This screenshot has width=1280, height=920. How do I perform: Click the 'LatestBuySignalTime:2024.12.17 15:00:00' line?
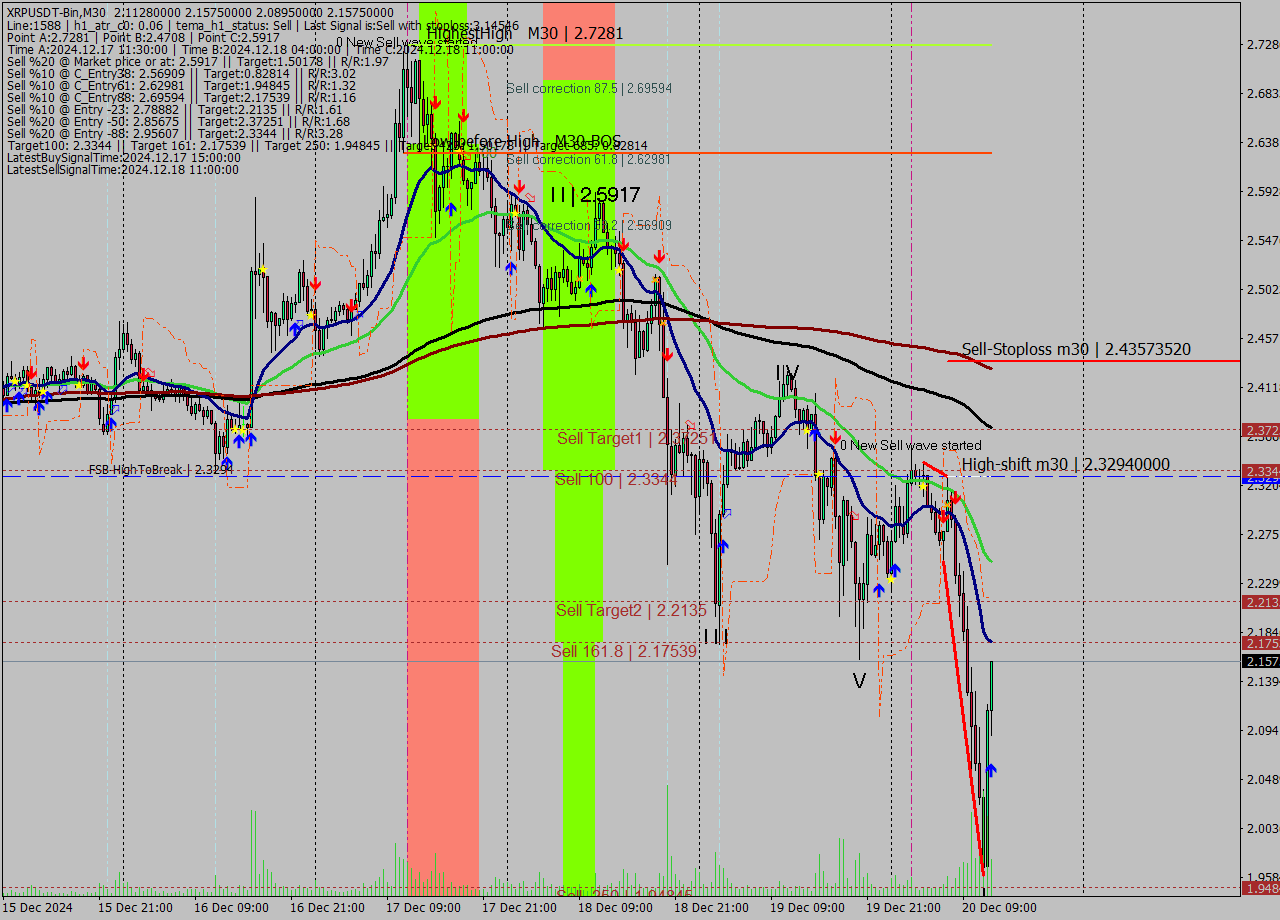(123, 158)
